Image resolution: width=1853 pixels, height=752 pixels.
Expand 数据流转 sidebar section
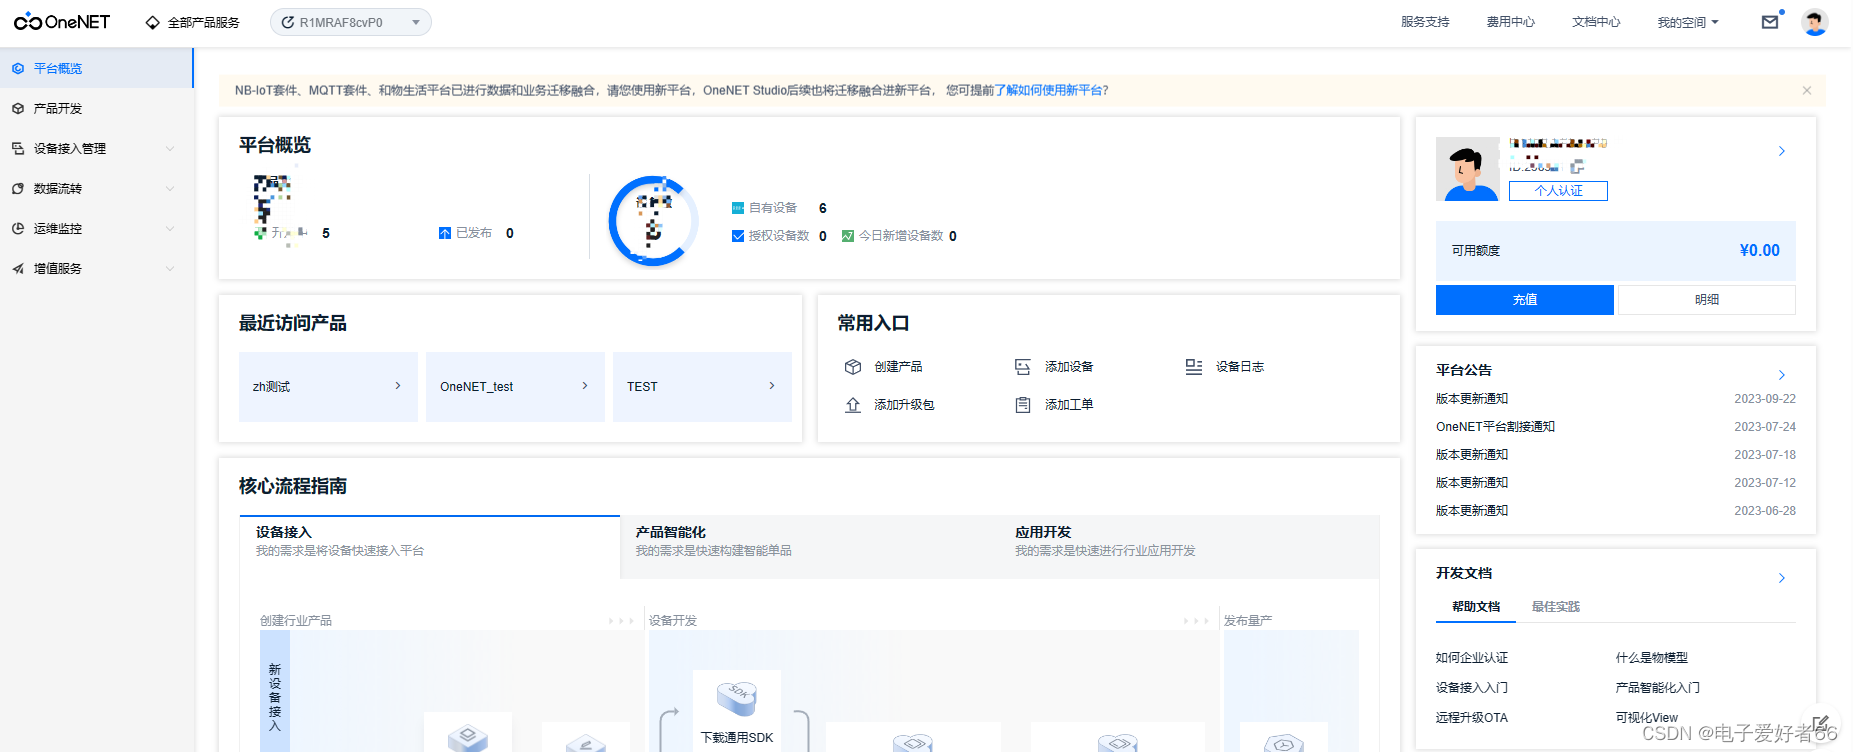tap(170, 188)
